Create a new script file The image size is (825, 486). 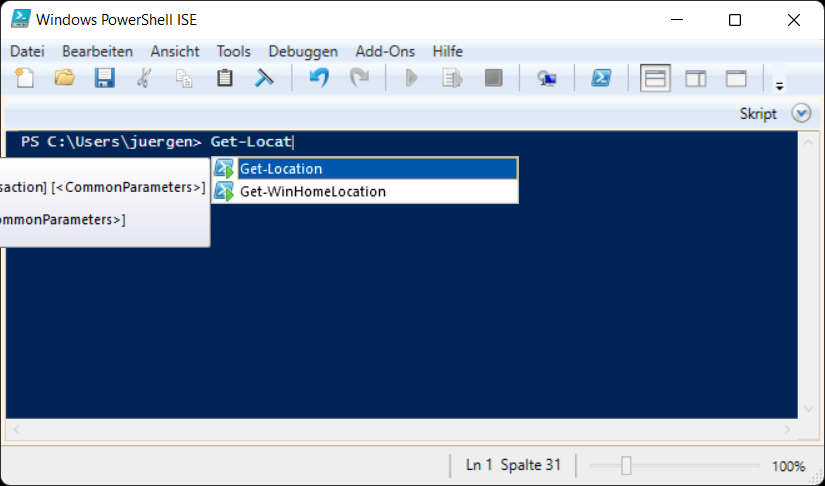25,78
